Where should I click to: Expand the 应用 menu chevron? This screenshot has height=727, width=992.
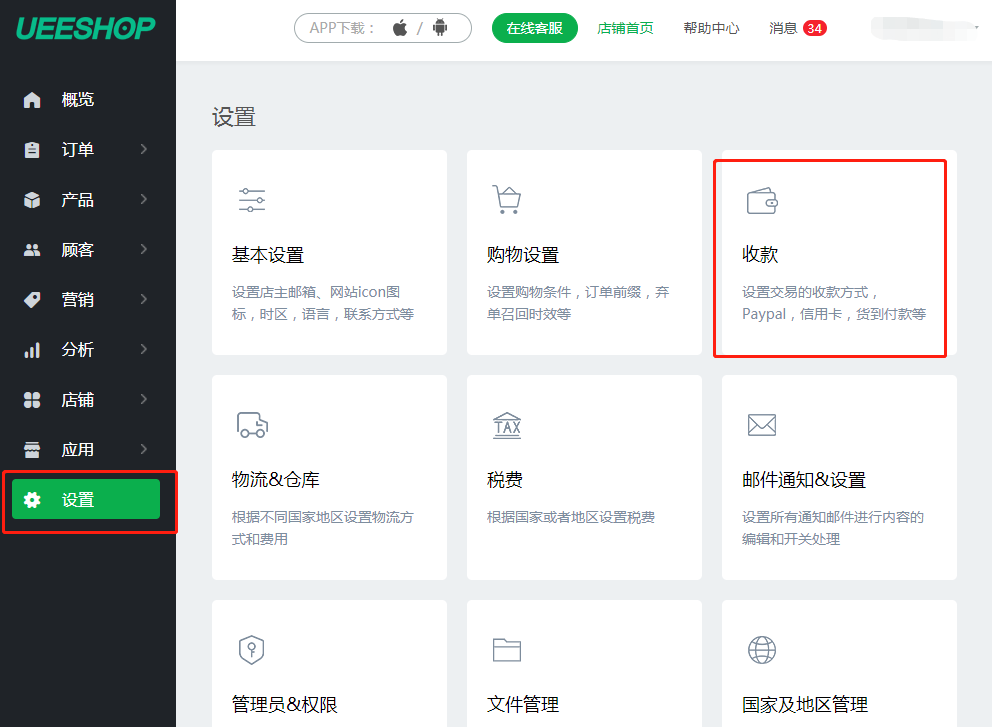pyautogui.click(x=144, y=449)
